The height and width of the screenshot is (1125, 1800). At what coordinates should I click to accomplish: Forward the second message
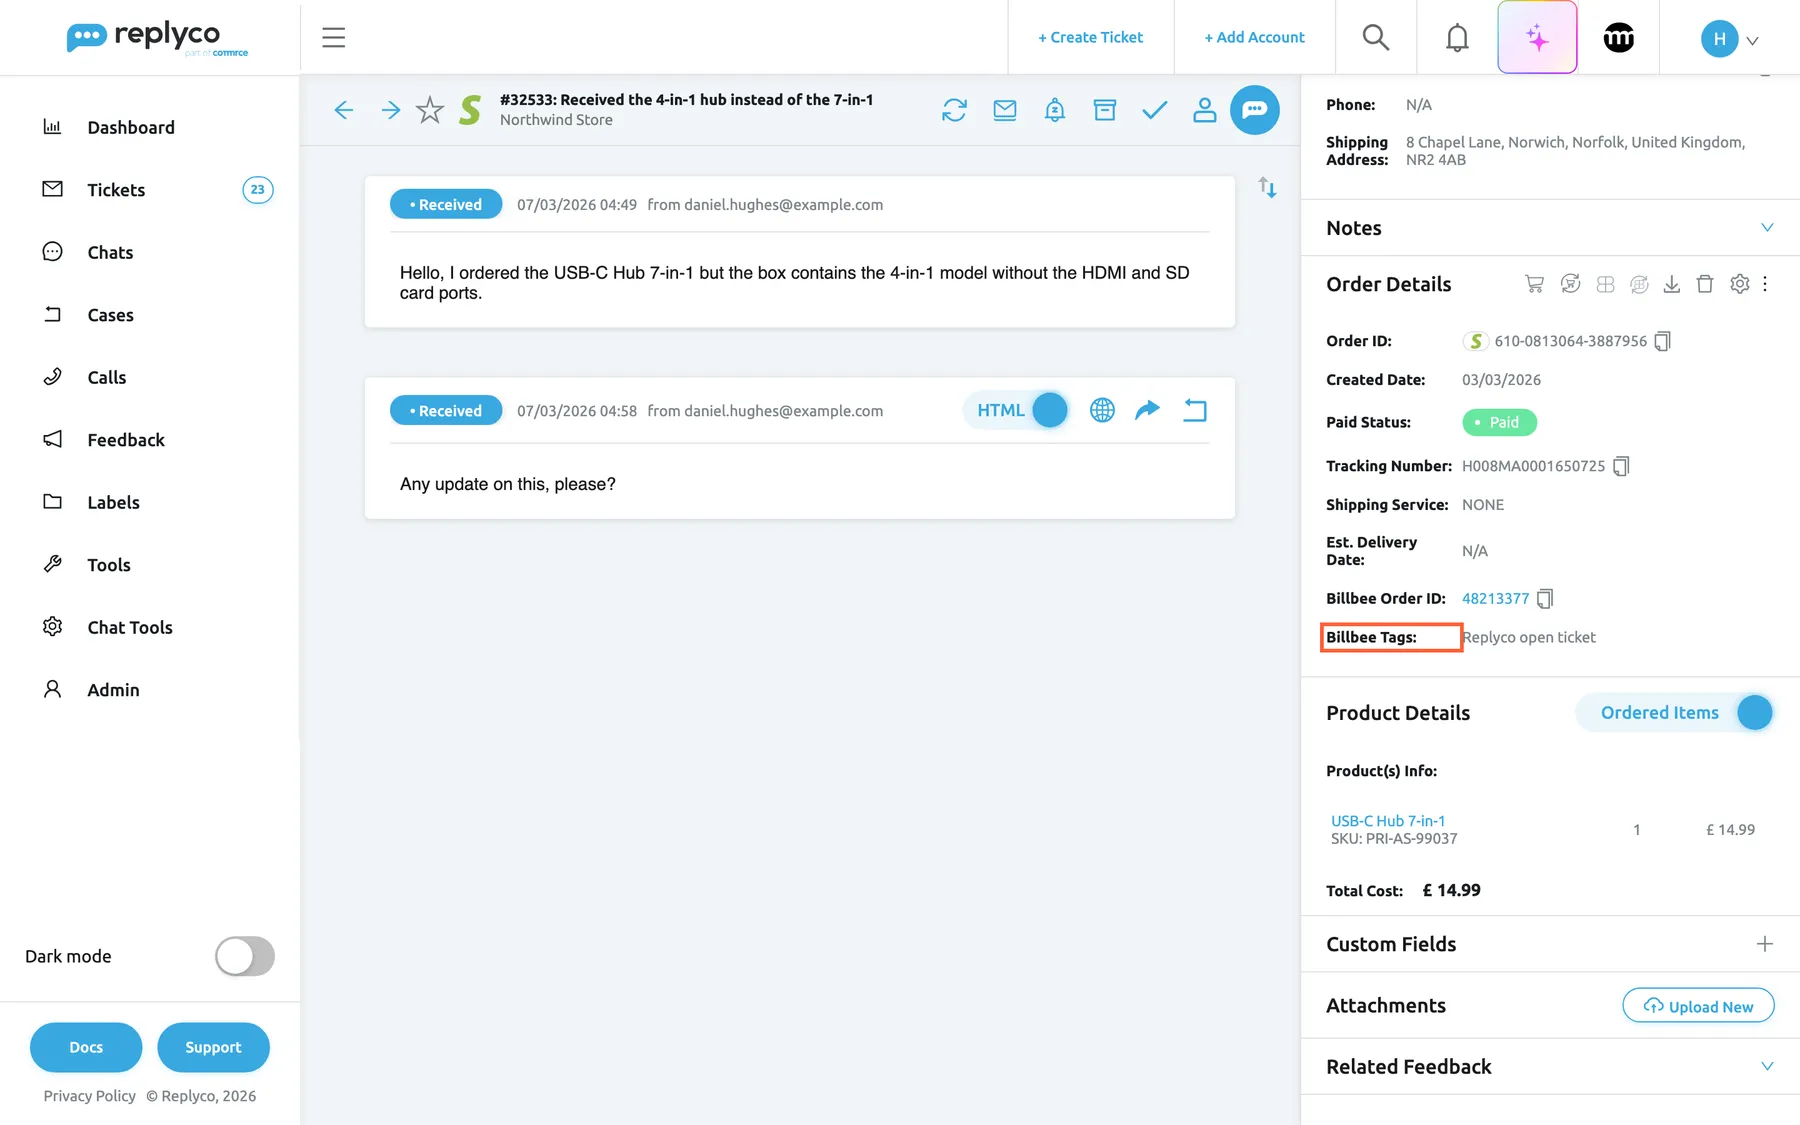pyautogui.click(x=1147, y=410)
